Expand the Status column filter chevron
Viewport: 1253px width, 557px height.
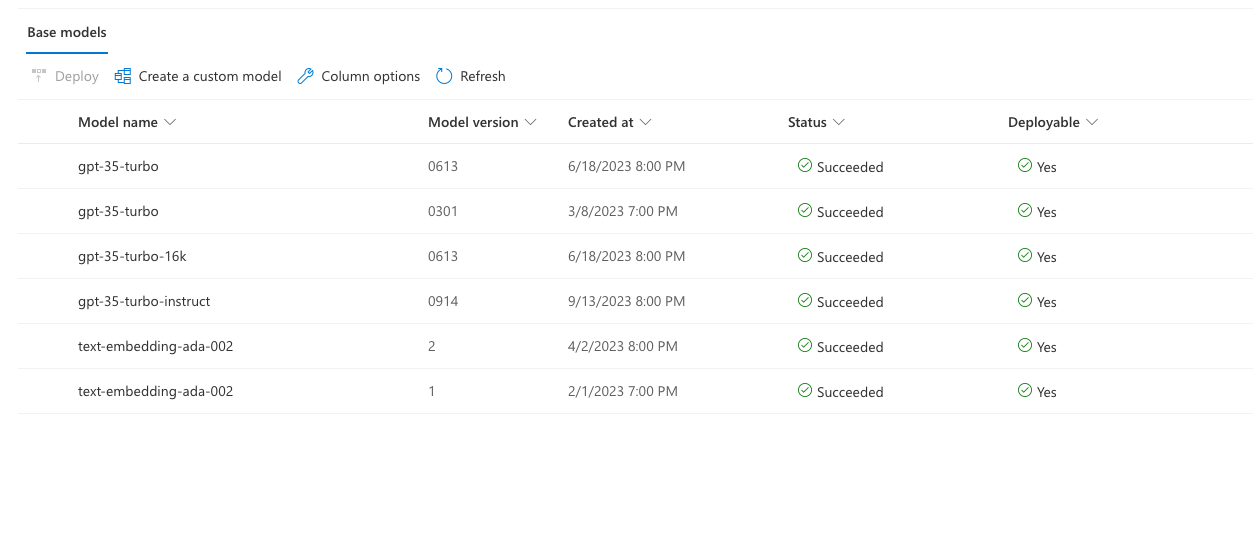click(x=839, y=122)
